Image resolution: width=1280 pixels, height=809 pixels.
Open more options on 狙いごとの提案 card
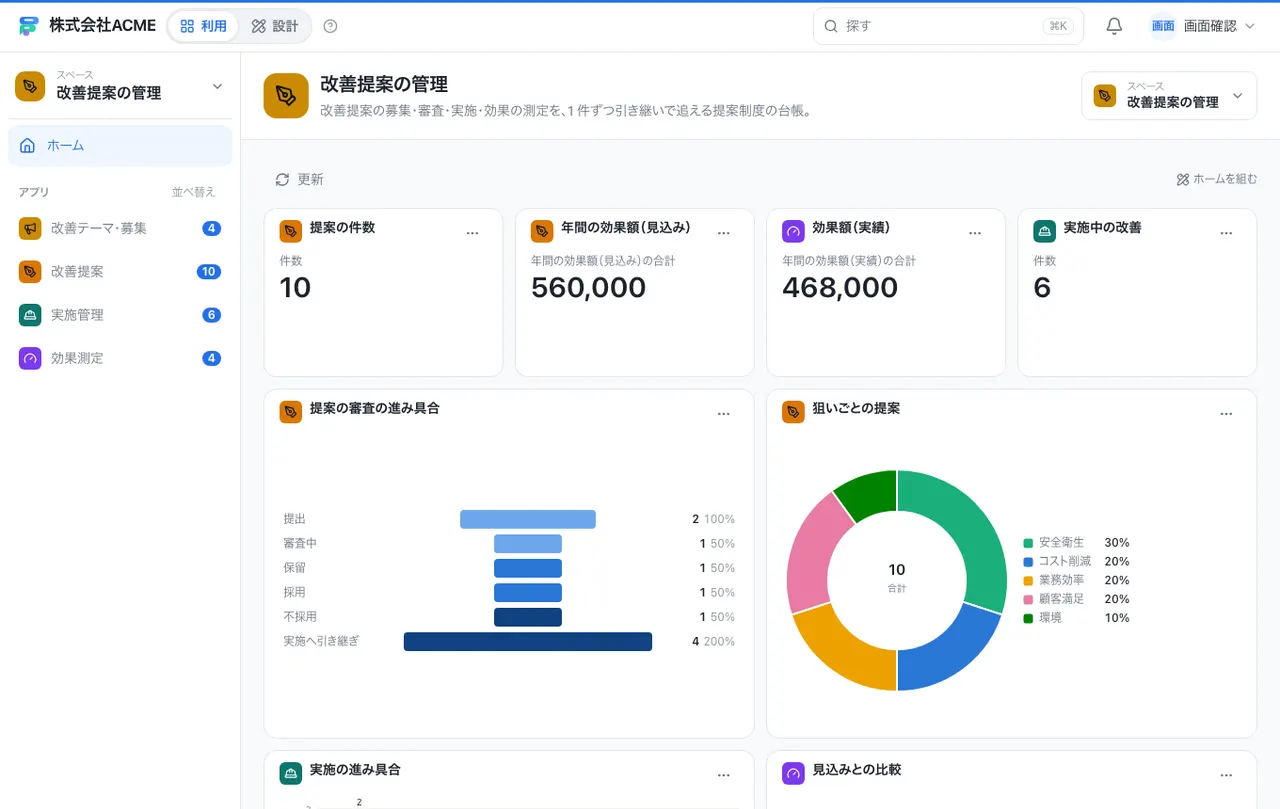[x=1226, y=414]
